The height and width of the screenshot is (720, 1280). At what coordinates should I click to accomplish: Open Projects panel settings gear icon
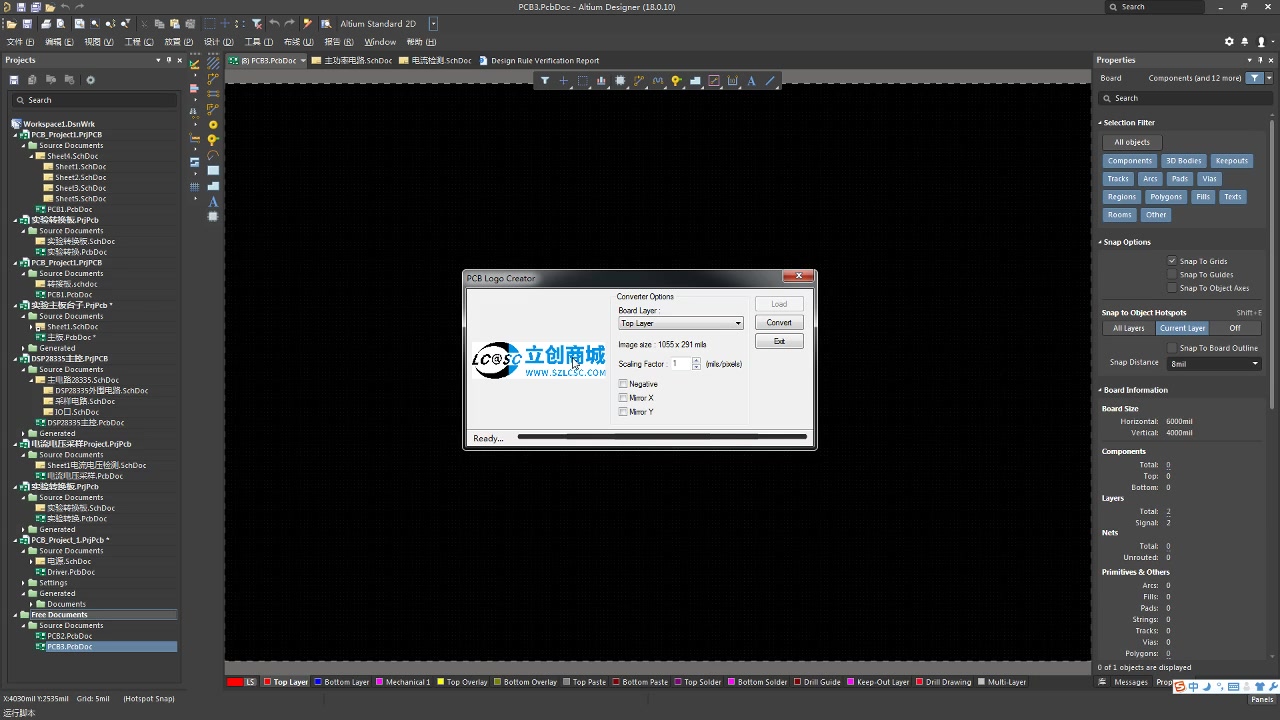point(90,80)
